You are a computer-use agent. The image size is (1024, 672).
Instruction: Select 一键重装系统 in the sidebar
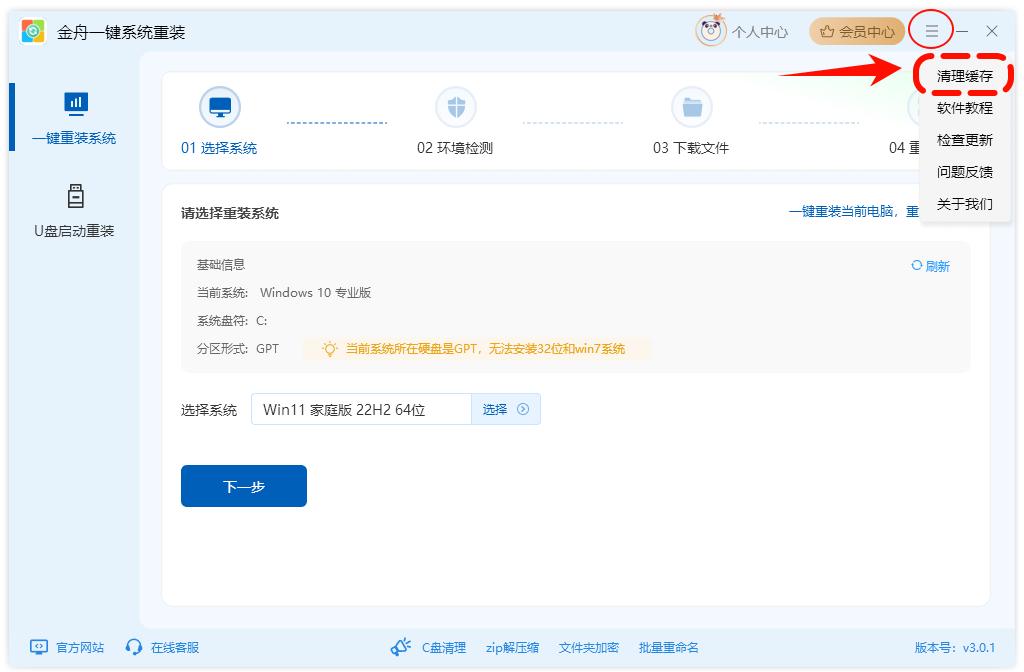[x=74, y=118]
